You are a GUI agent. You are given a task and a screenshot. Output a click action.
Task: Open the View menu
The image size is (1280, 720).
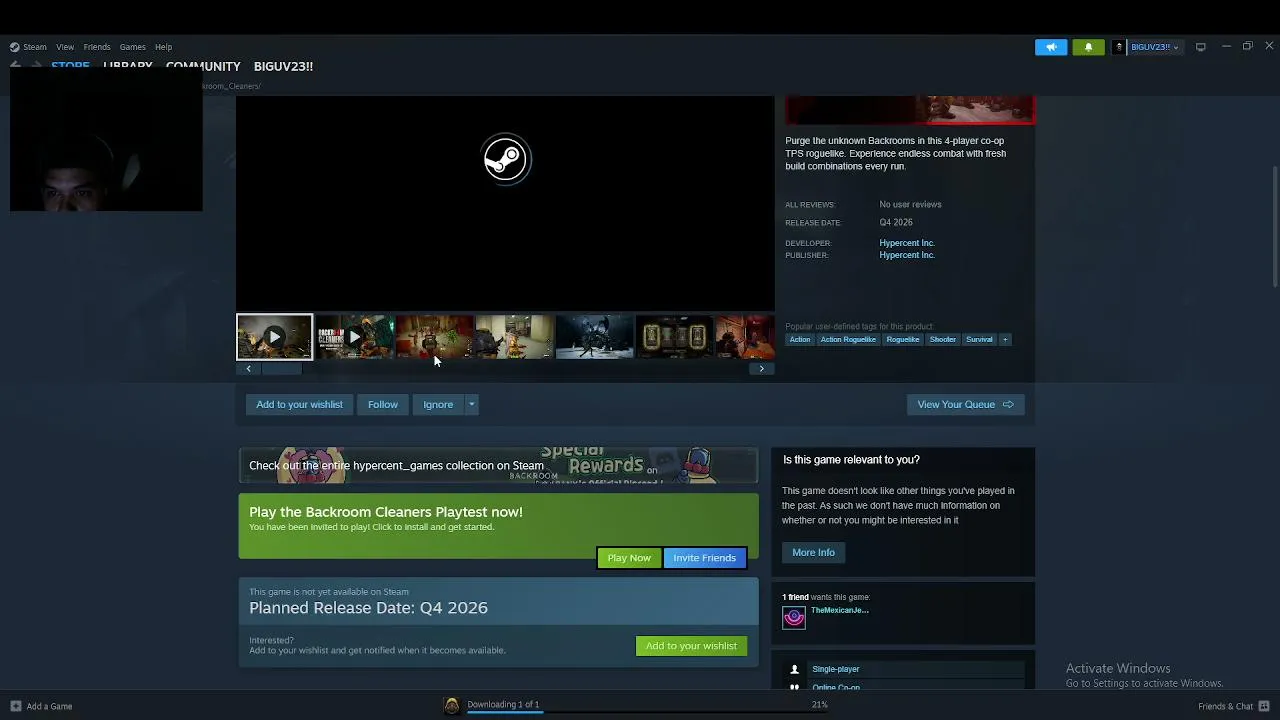pyautogui.click(x=65, y=47)
